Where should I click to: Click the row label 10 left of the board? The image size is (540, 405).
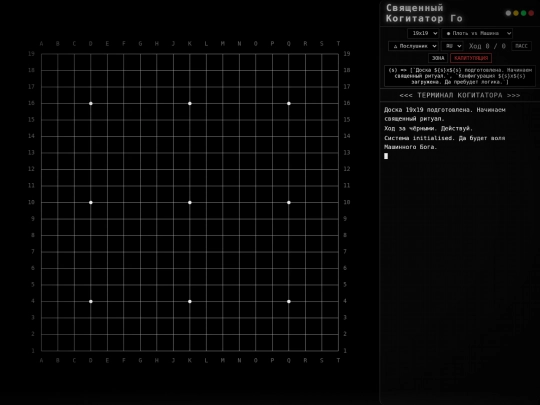(31, 202)
